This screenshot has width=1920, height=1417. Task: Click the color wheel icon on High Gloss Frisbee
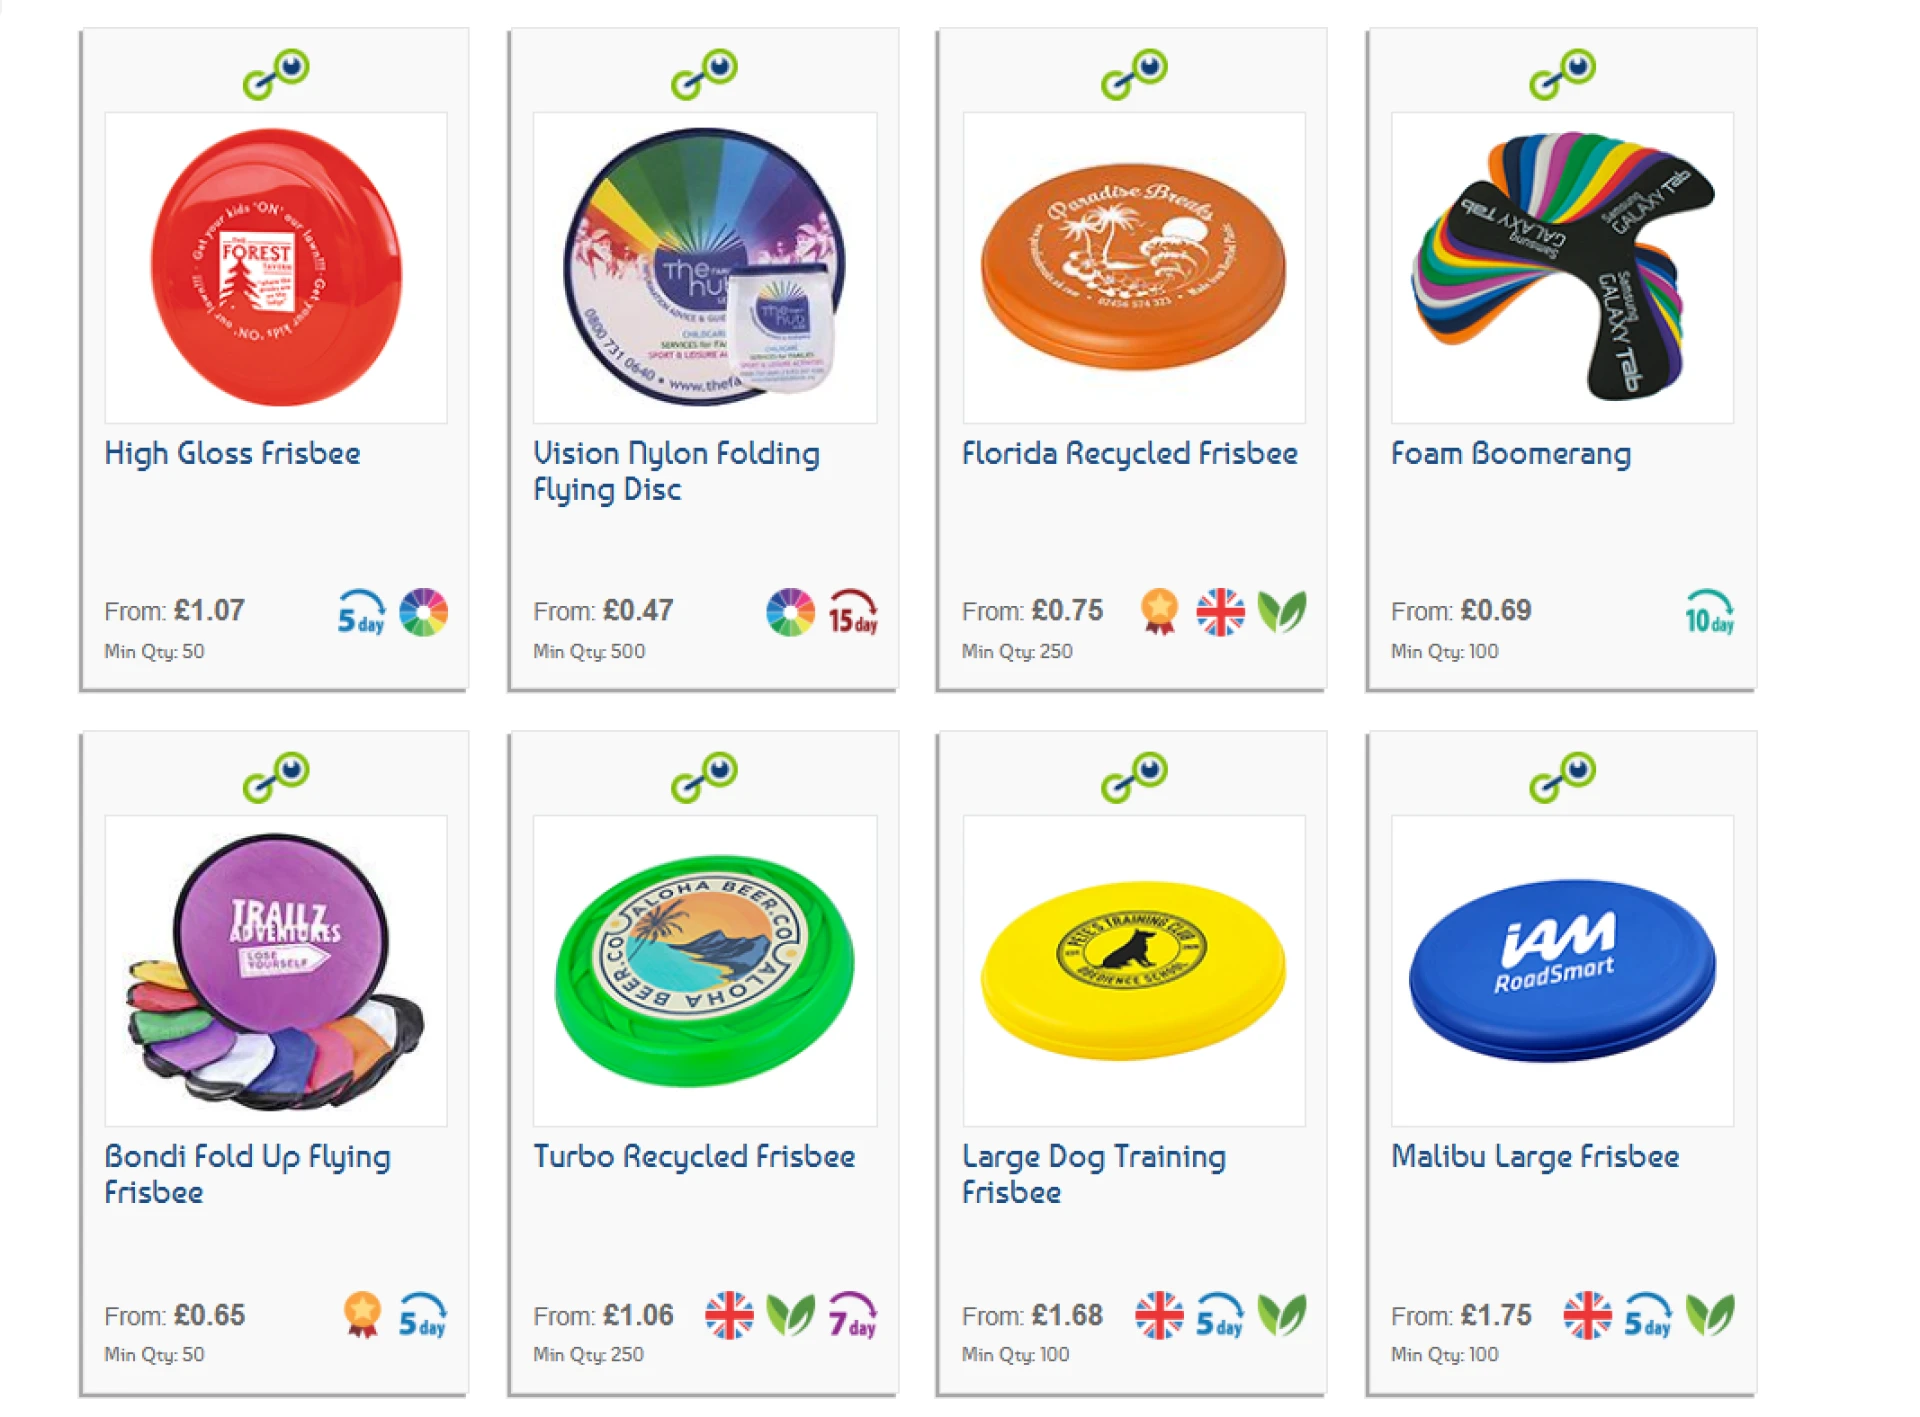click(x=423, y=613)
